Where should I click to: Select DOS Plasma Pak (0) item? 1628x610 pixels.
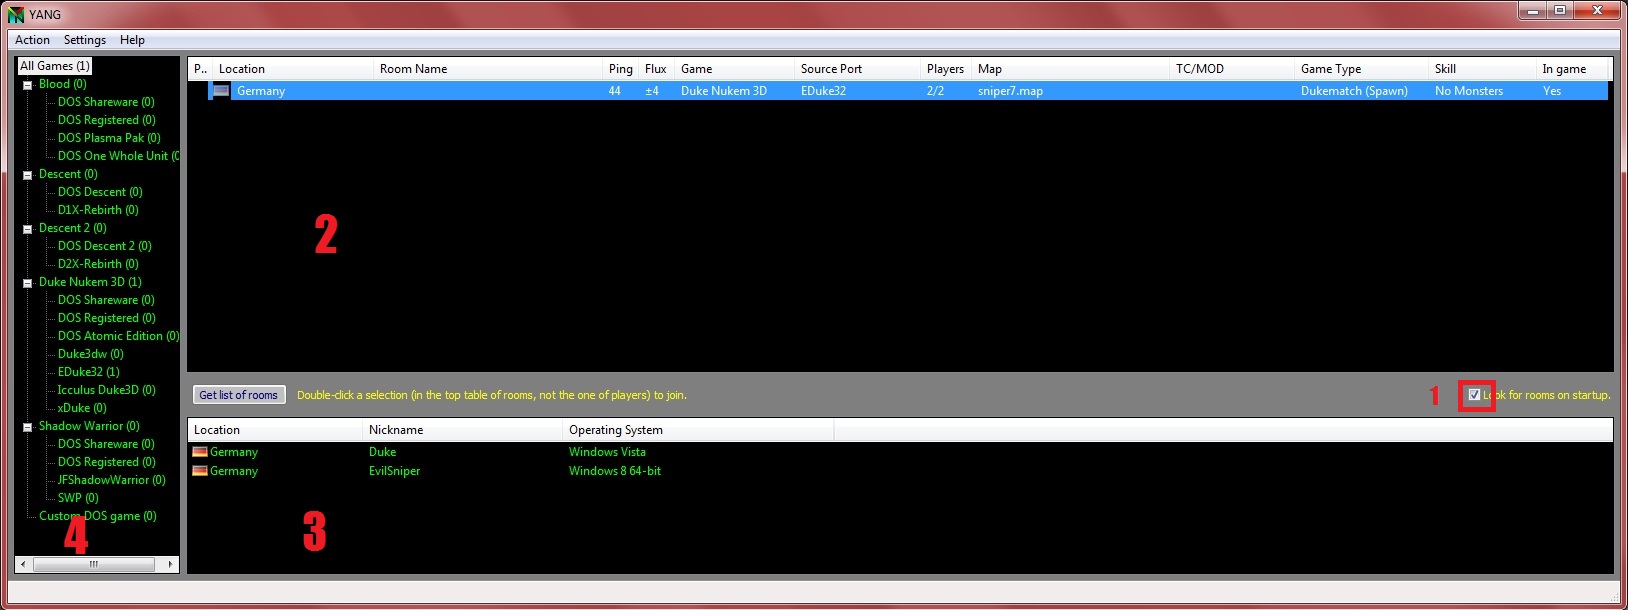(x=109, y=138)
